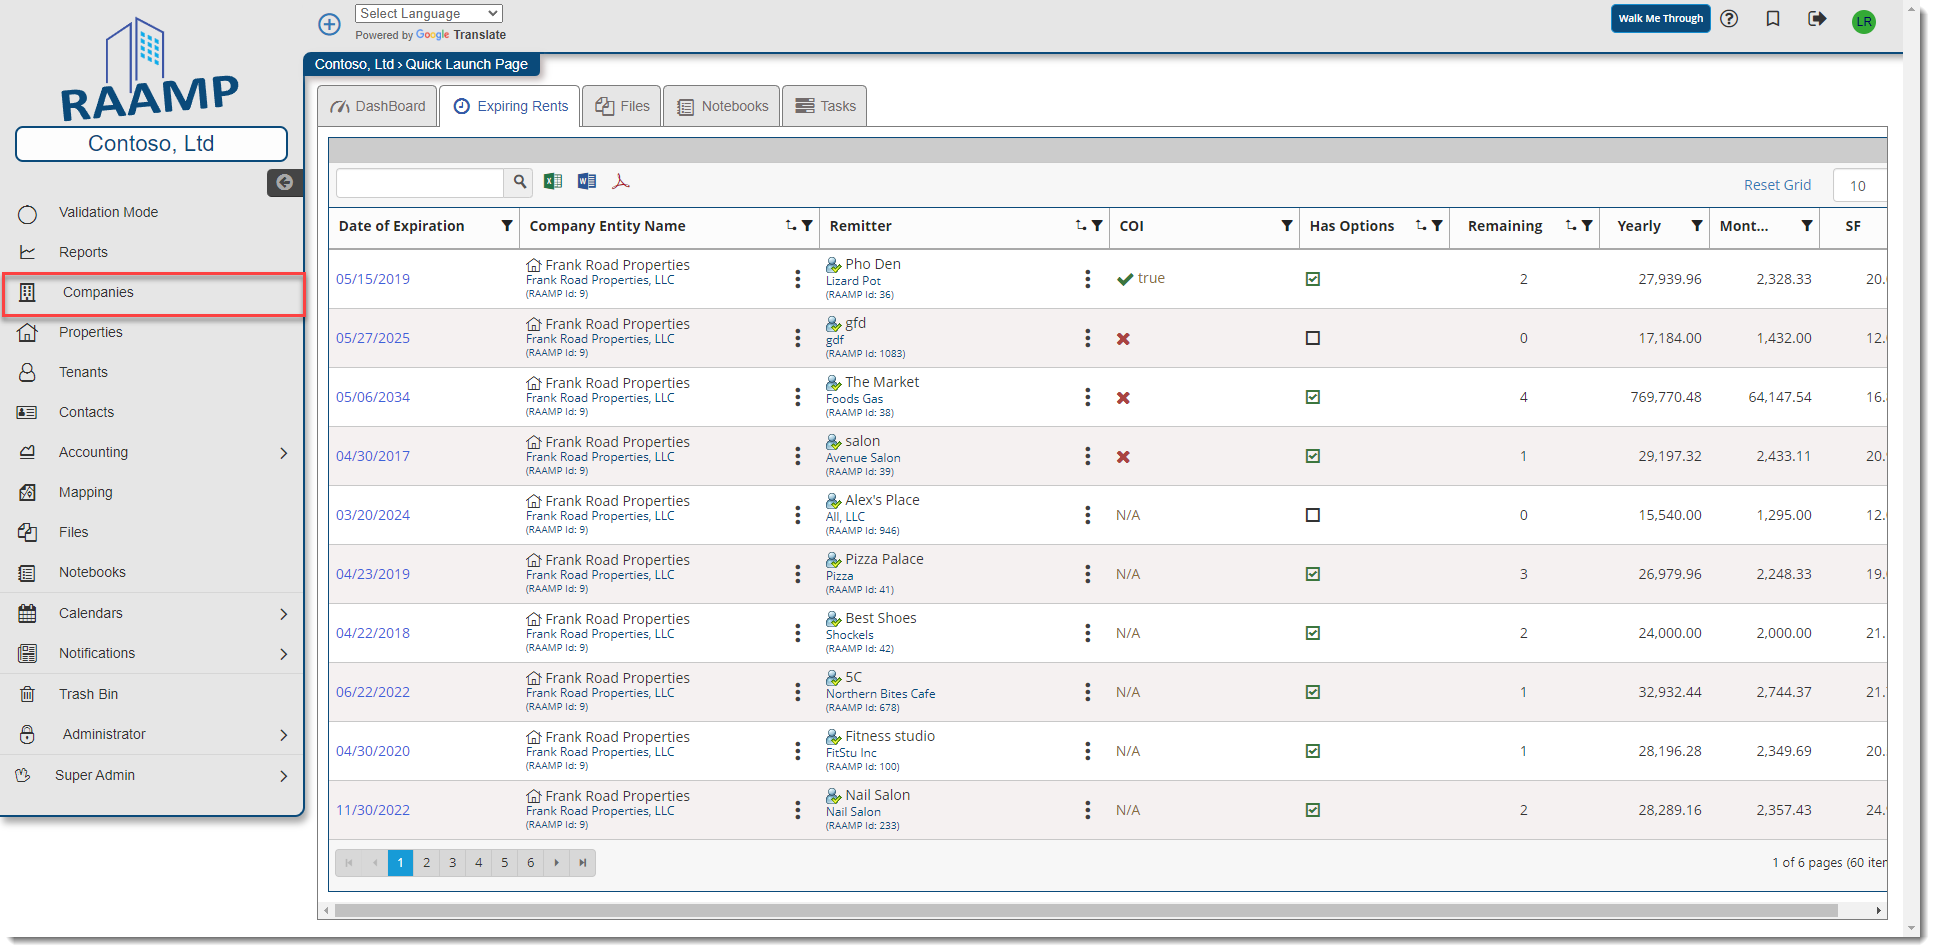
Task: Filter the Remitter column
Action: click(1097, 226)
